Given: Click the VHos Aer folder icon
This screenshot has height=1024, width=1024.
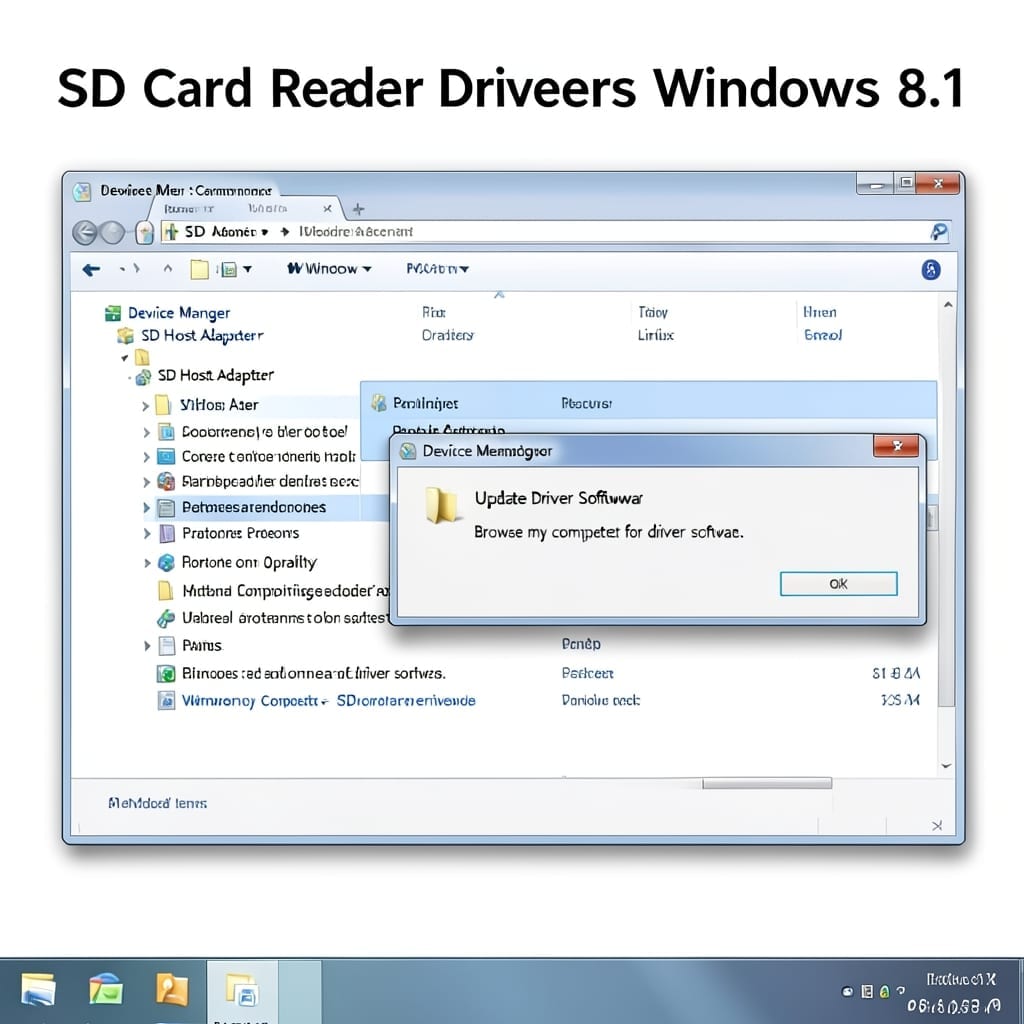Looking at the screenshot, I should pos(163,405).
